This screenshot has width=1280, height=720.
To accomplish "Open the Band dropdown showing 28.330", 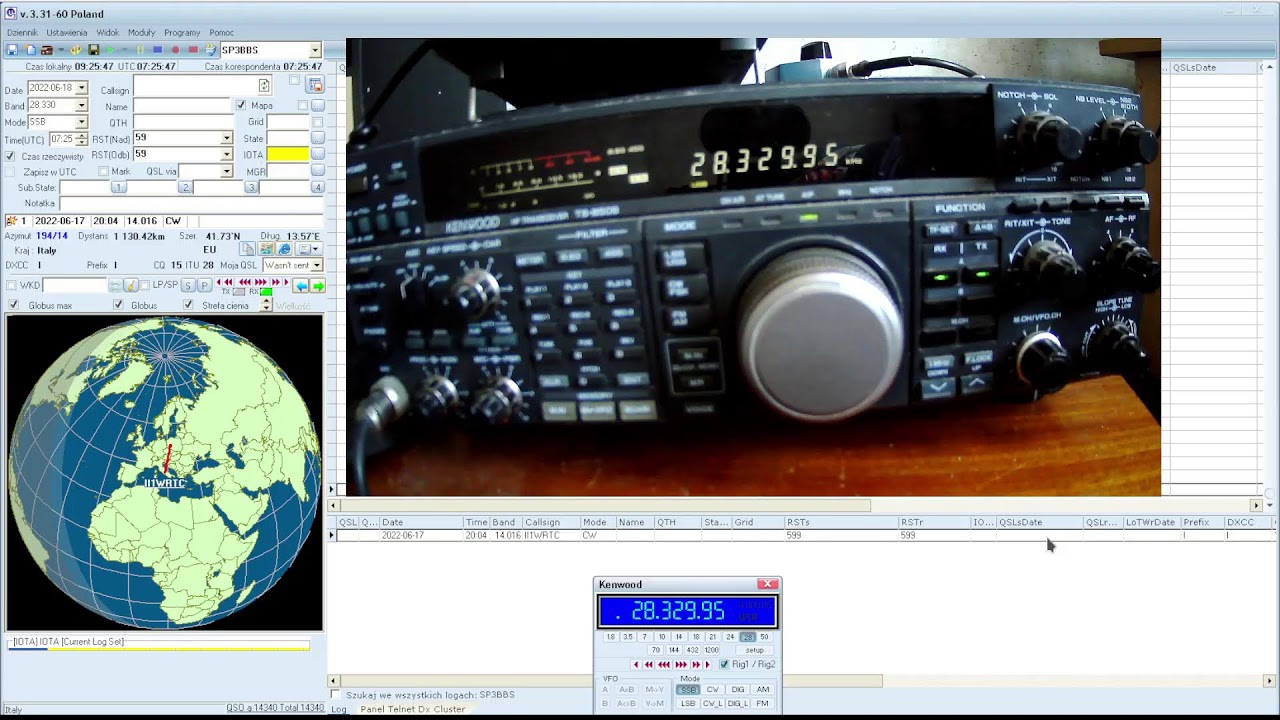I will pos(81,105).
